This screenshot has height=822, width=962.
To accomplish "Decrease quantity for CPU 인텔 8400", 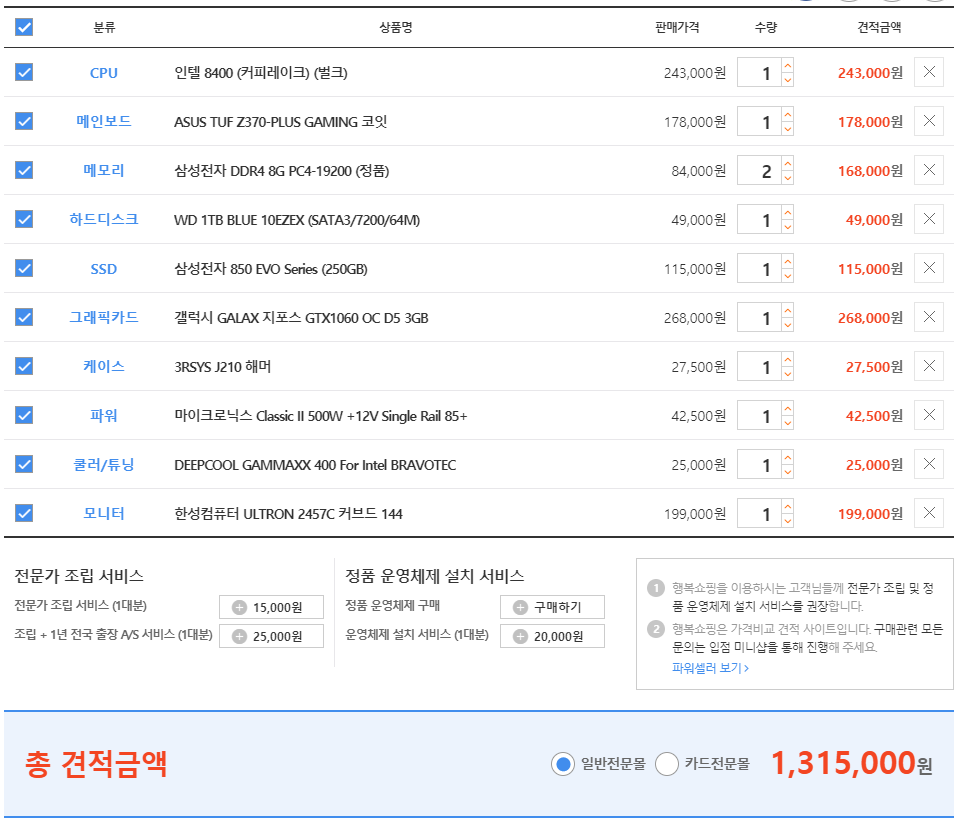I will point(788,80).
